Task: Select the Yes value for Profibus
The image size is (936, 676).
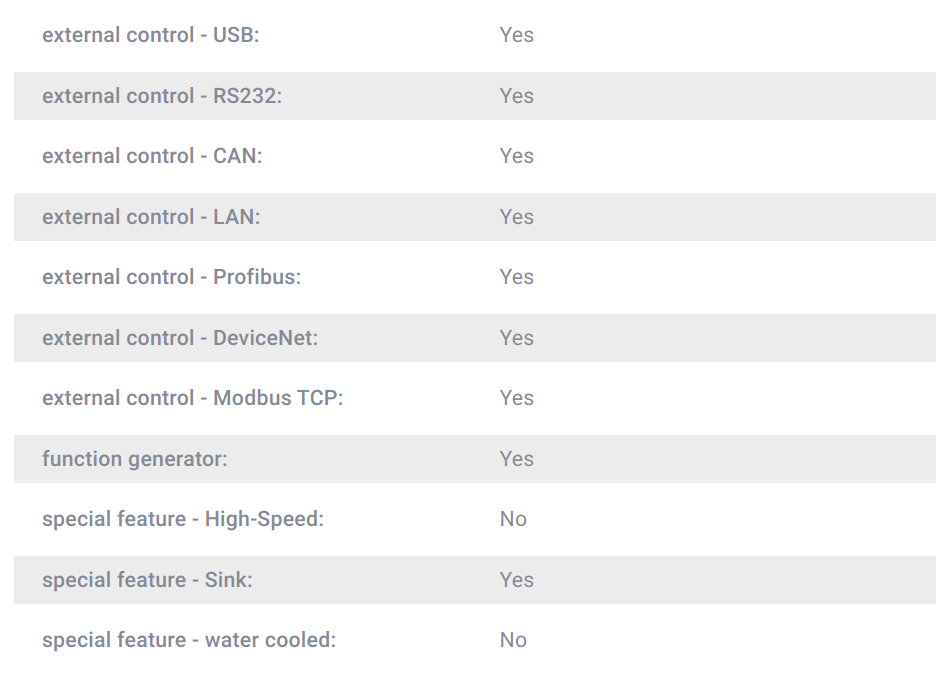Action: pyautogui.click(x=516, y=278)
